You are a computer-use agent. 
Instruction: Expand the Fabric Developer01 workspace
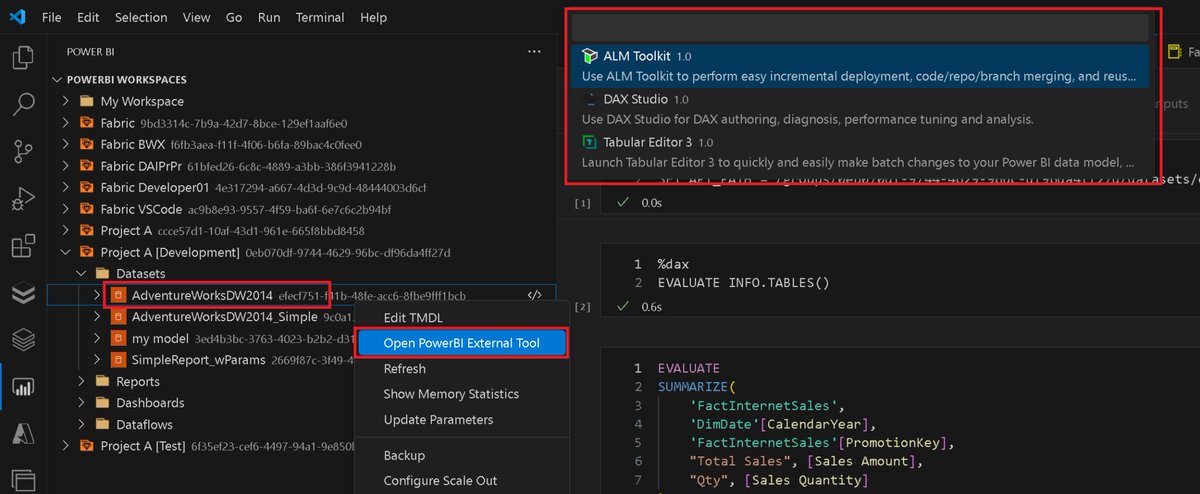point(65,187)
